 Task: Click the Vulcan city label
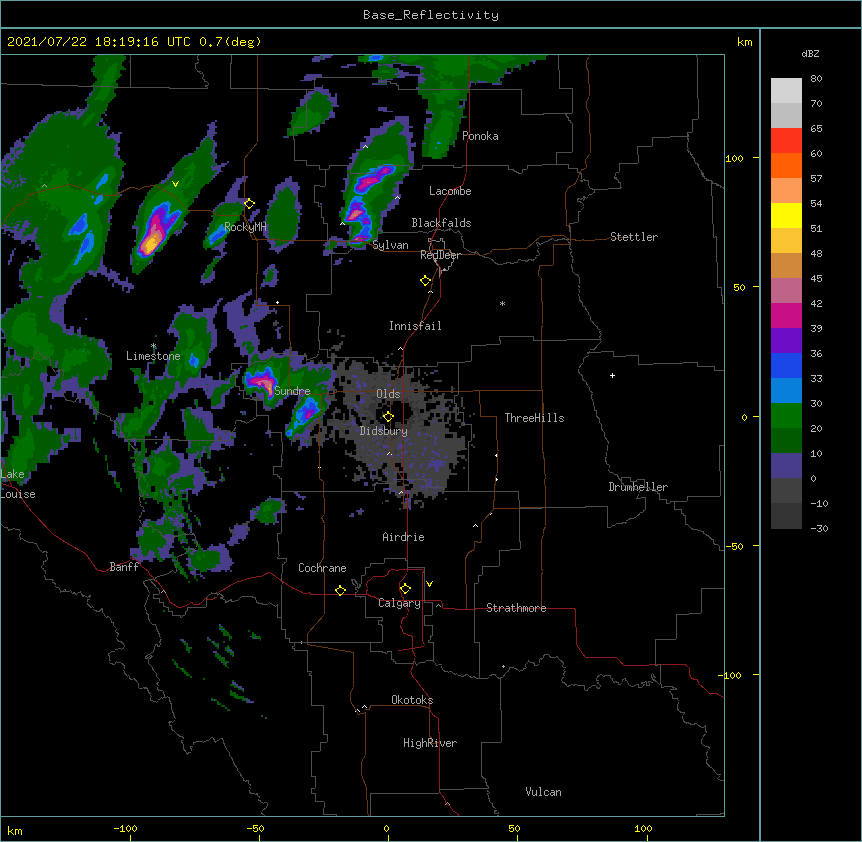(543, 792)
